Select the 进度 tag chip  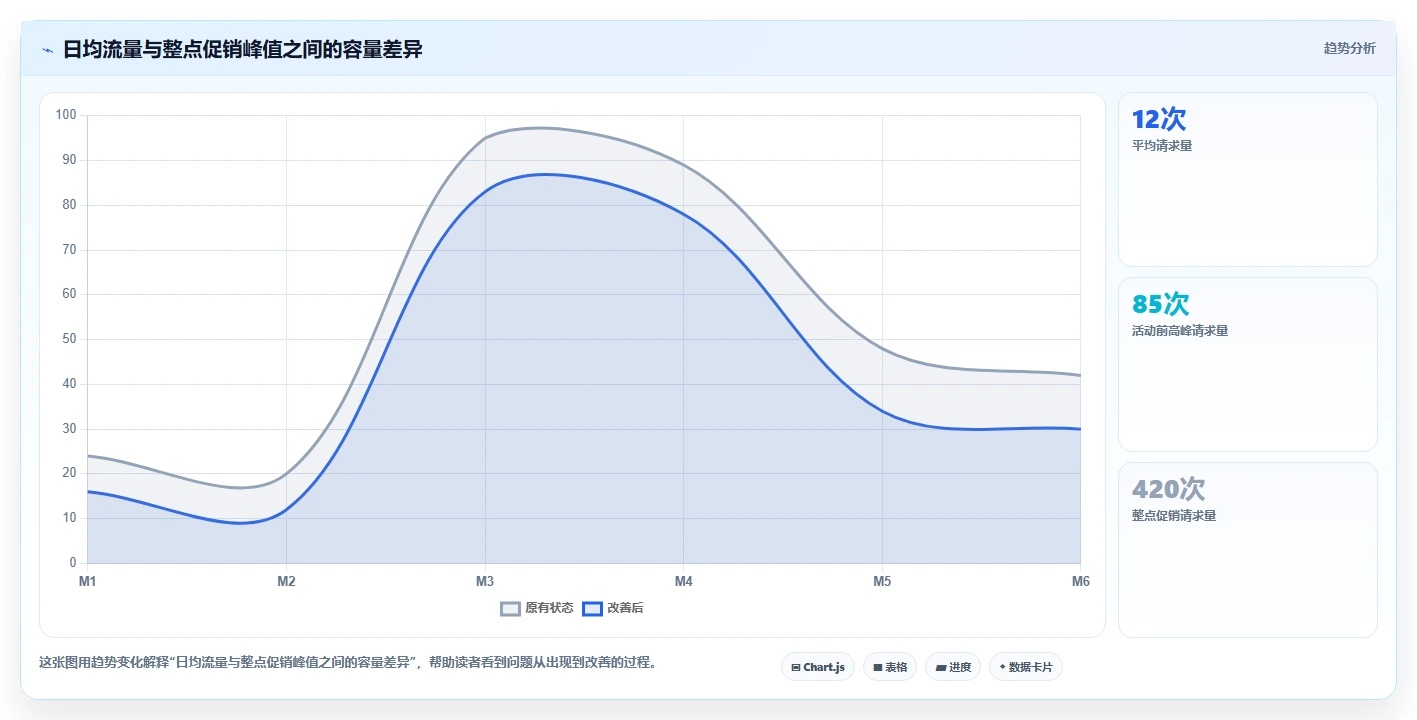click(953, 667)
